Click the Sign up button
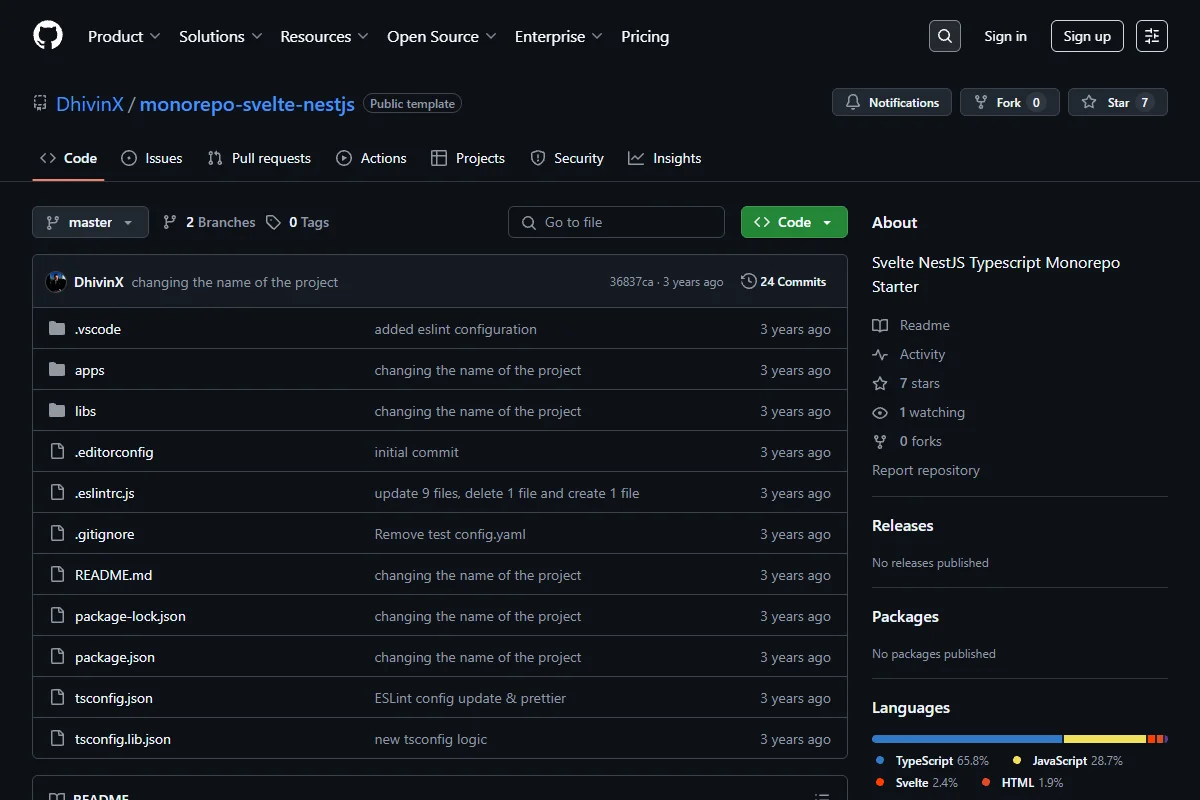1200x800 pixels. 1087,36
